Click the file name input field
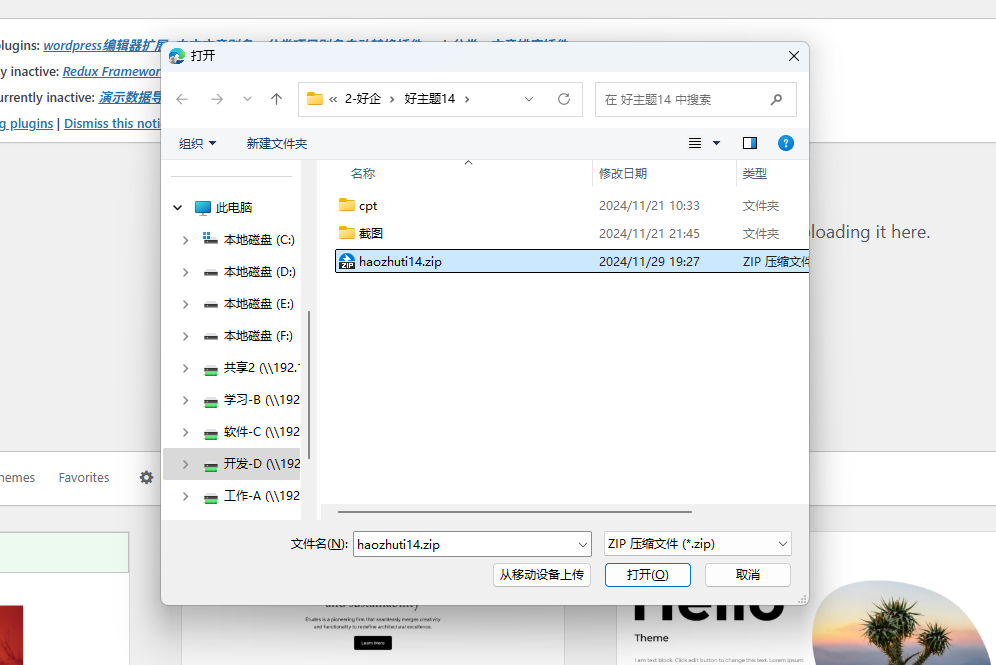 [463, 544]
